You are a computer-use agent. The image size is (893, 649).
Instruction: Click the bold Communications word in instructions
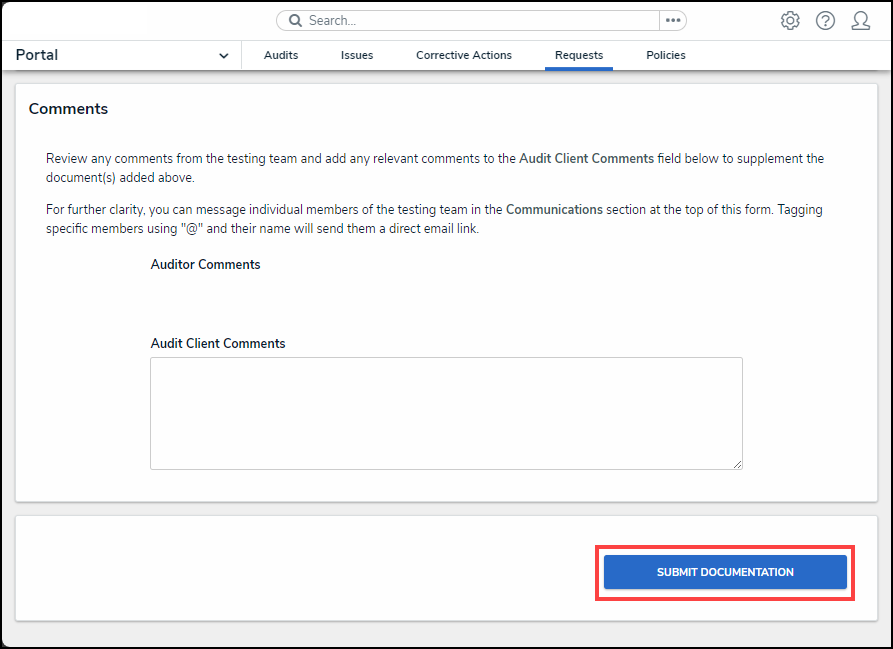click(554, 210)
